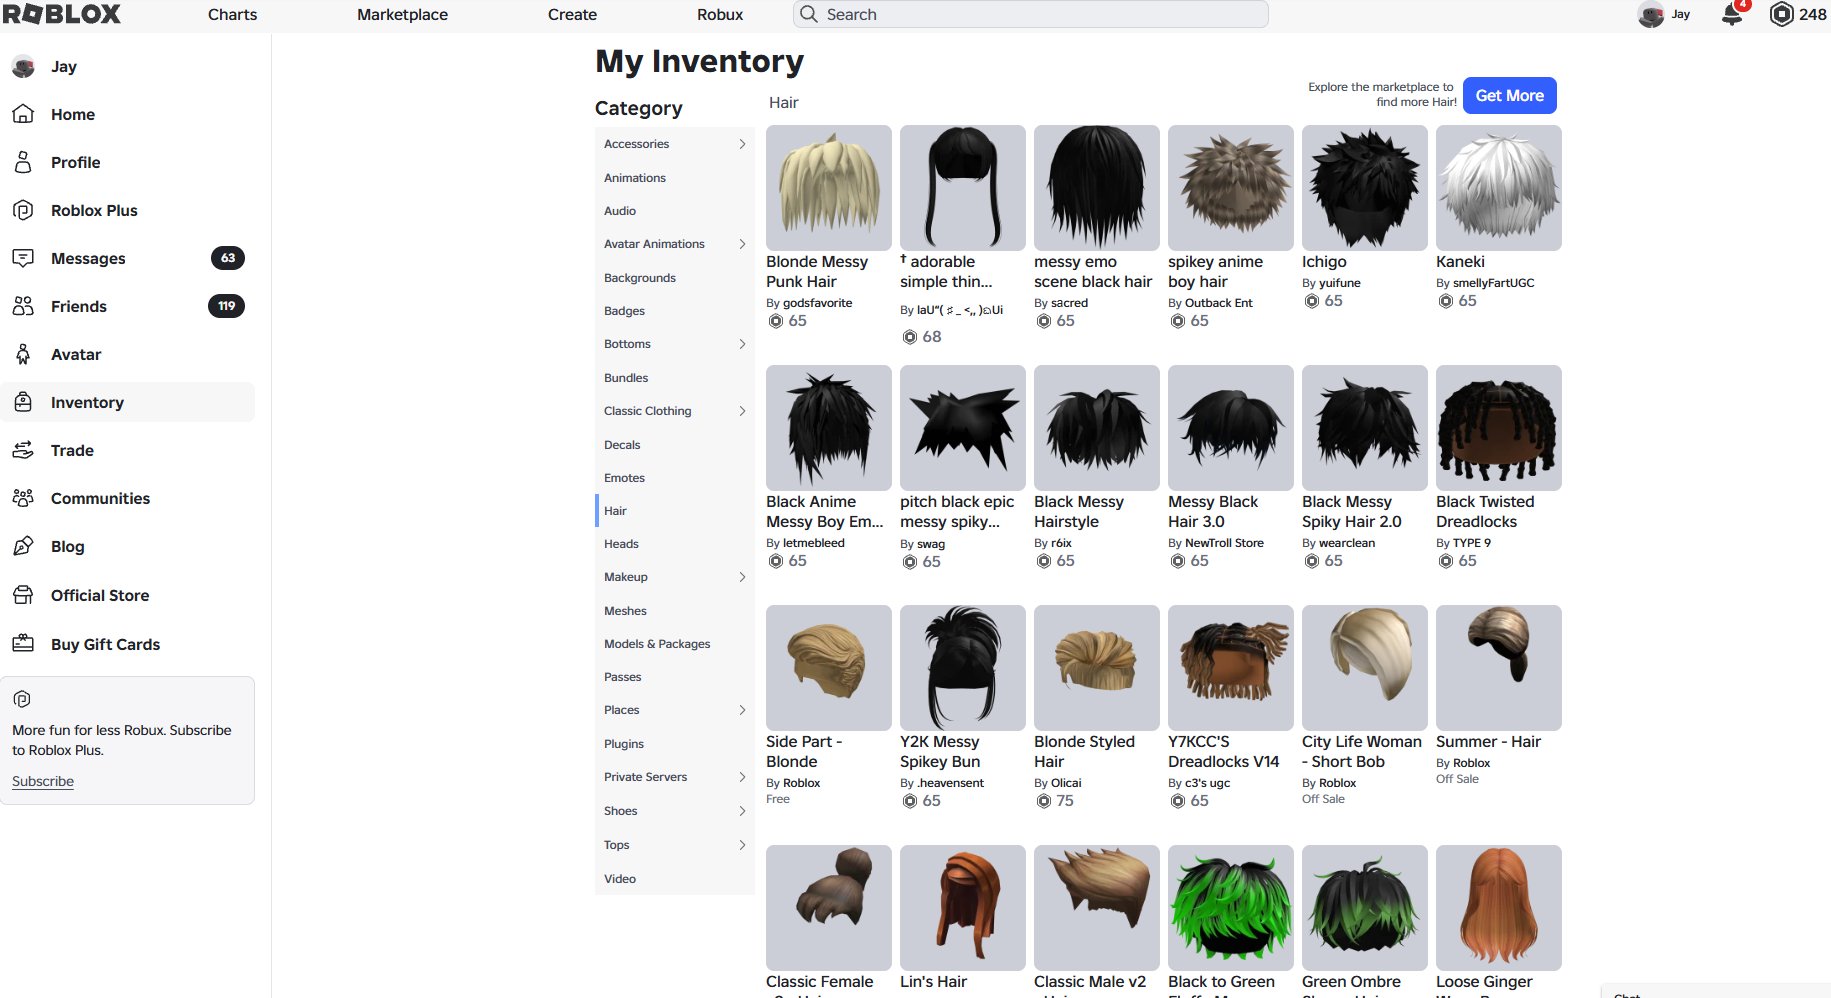Open the pitch black epic messy spiky thumbnail
Image resolution: width=1831 pixels, height=998 pixels.
click(963, 428)
